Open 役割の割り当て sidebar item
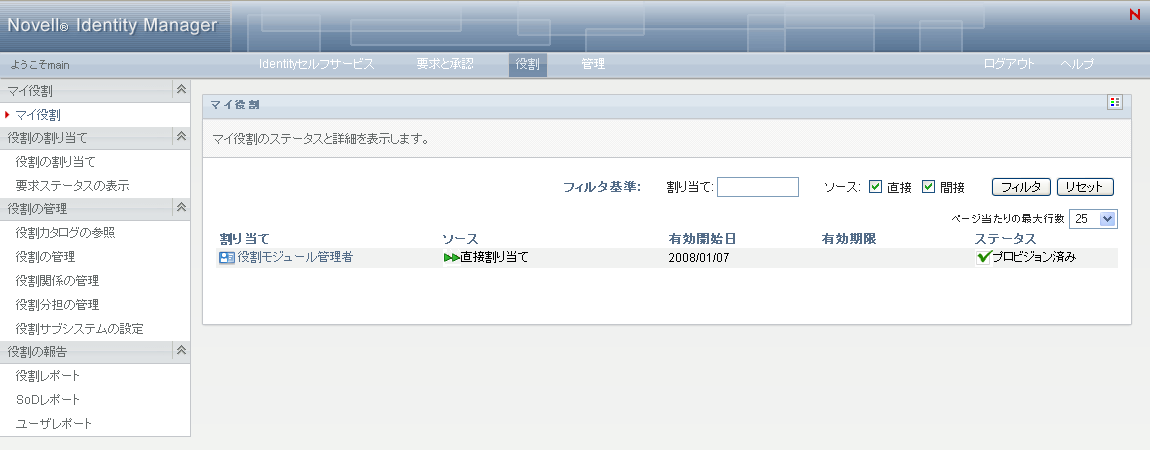The image size is (1150, 450). pyautogui.click(x=56, y=162)
